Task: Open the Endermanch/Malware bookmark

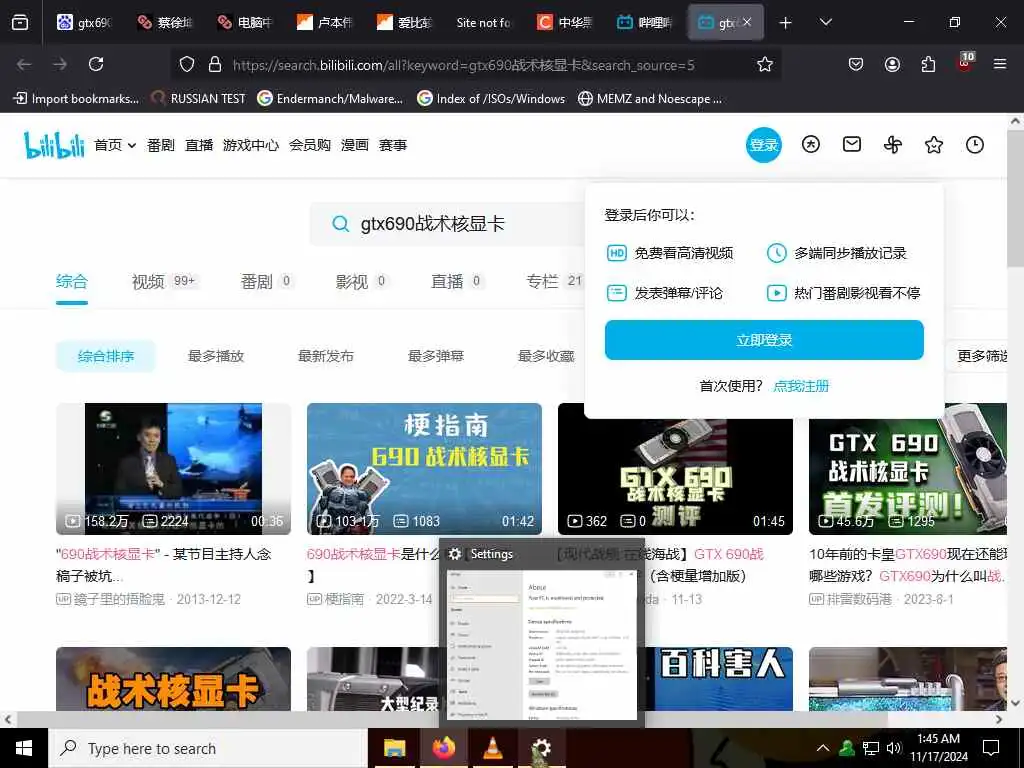Action: pyautogui.click(x=330, y=99)
